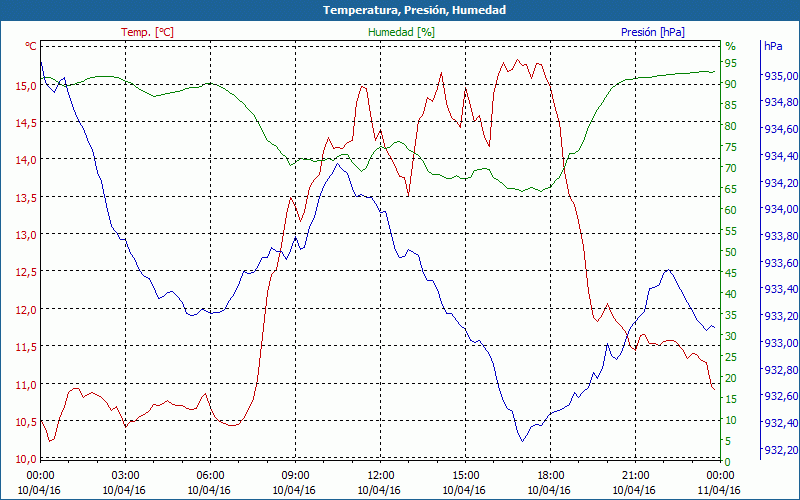Click pressure axis value '932,60'
800x500 pixels.
click(x=781, y=396)
